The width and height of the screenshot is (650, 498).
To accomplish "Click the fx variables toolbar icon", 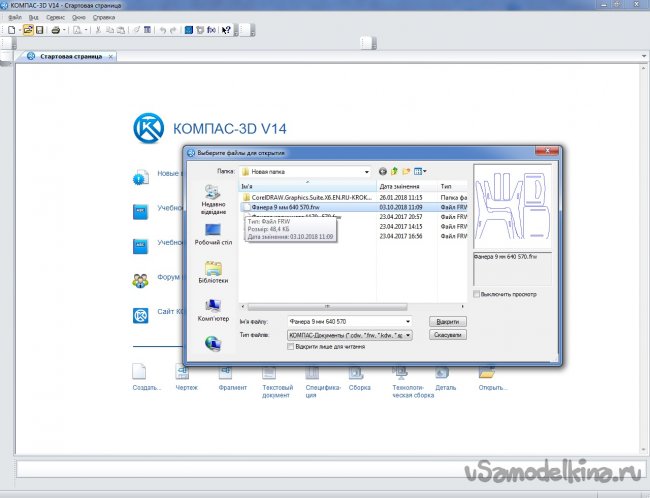I will click(213, 30).
